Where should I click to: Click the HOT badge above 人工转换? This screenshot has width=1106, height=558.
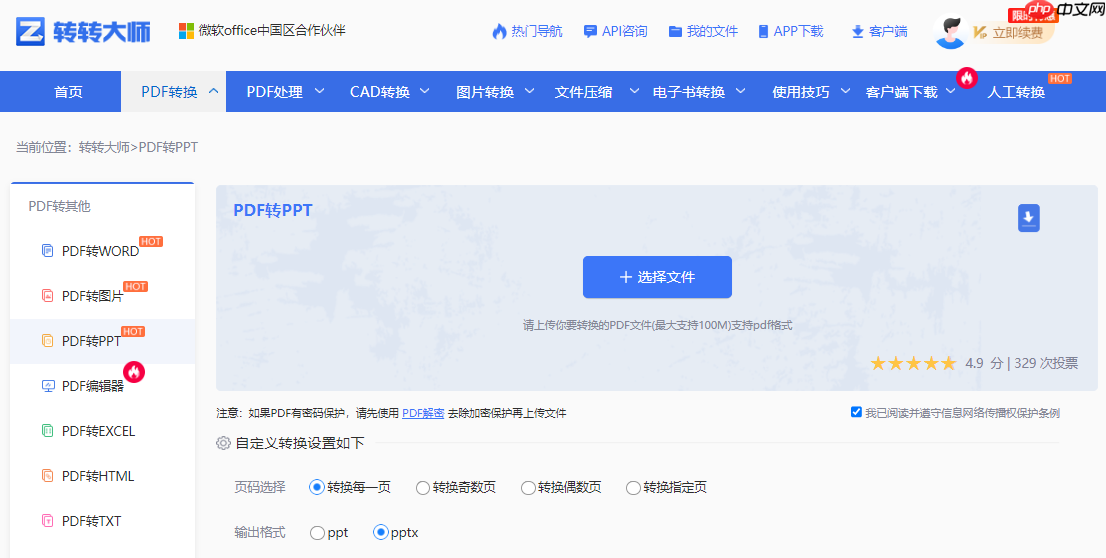coord(1059,78)
